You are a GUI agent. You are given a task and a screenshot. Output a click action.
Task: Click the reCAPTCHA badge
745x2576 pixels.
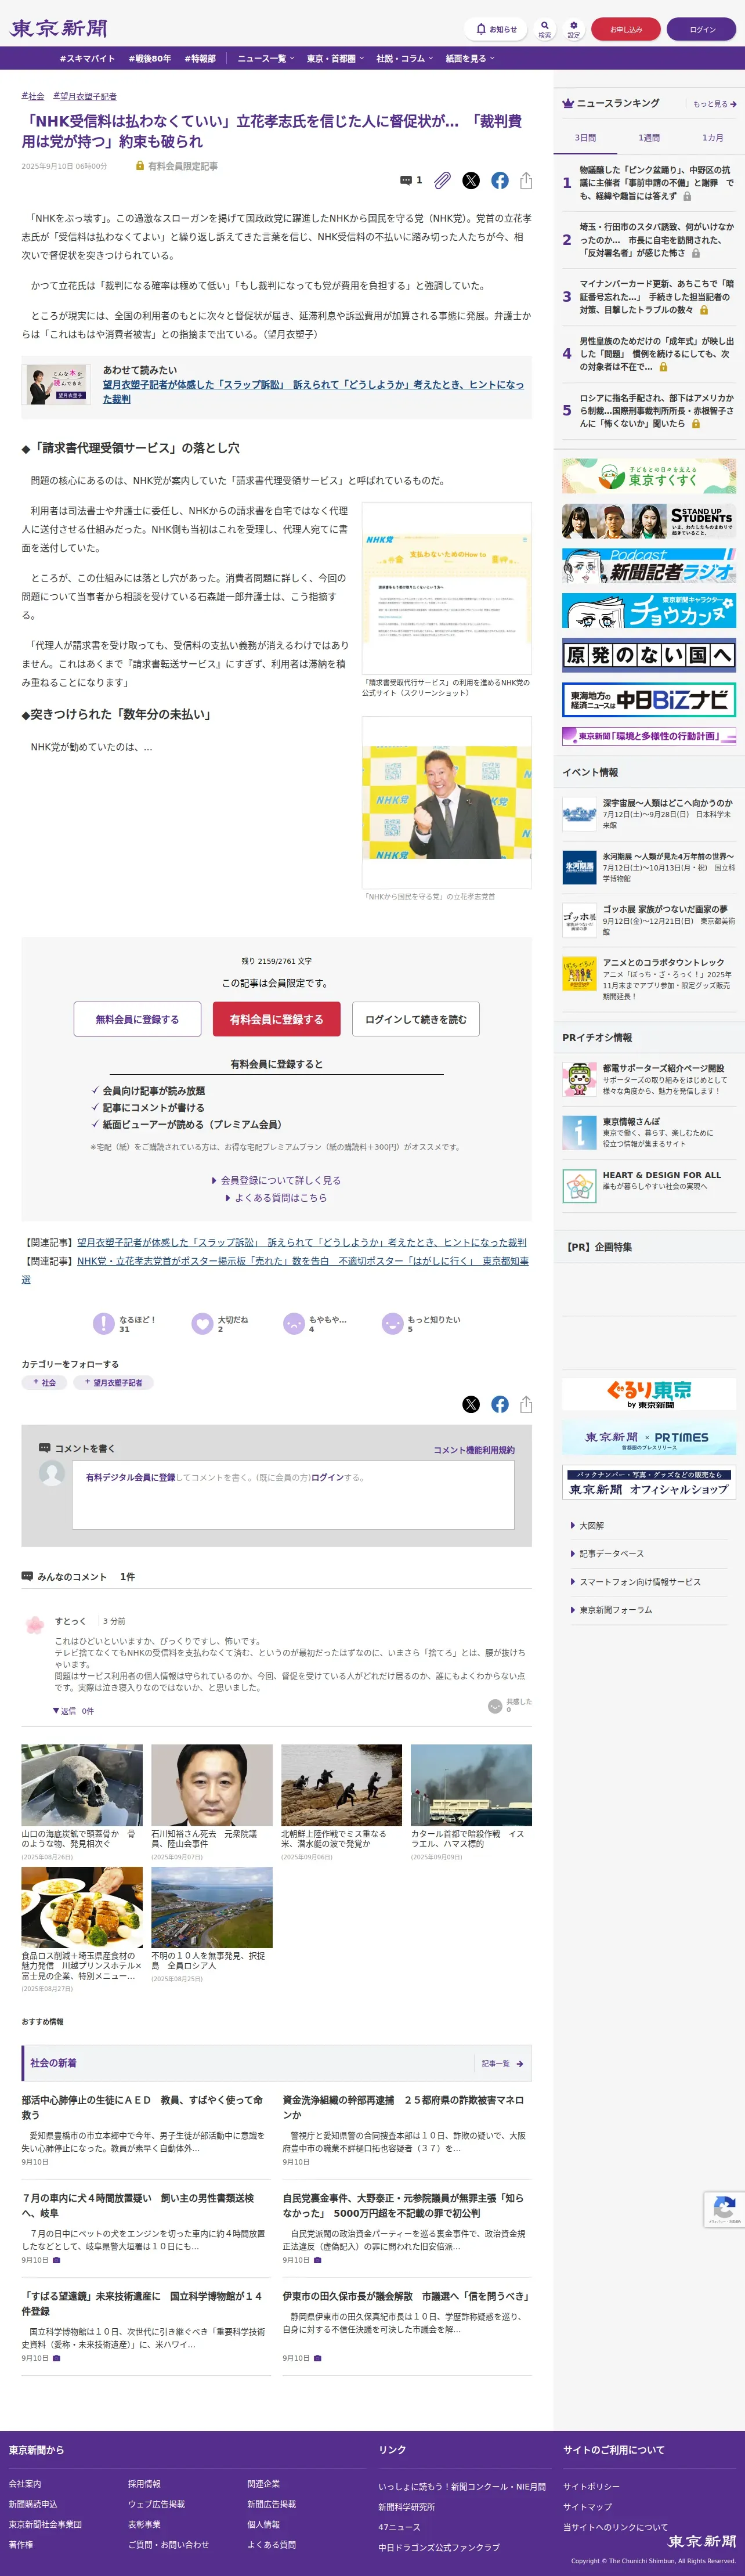[x=724, y=2209]
